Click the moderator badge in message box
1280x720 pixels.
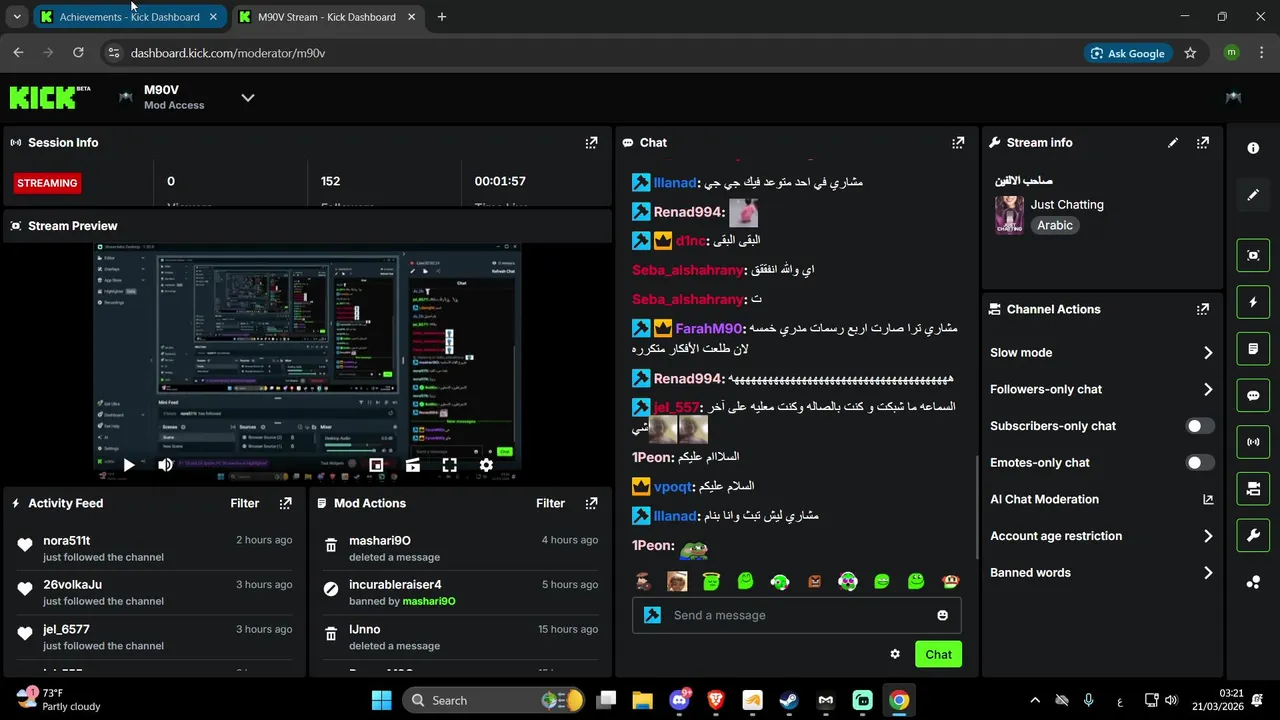[653, 615]
